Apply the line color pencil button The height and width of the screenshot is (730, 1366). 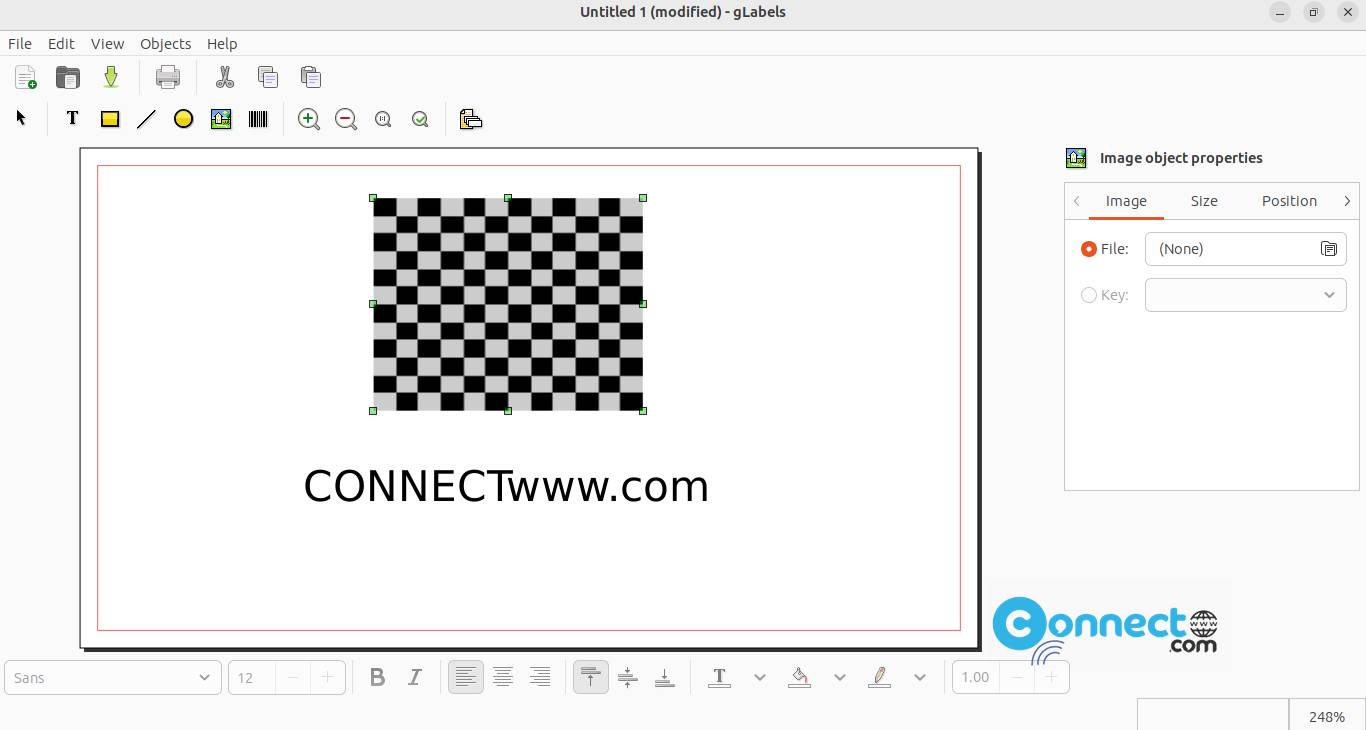click(x=879, y=677)
